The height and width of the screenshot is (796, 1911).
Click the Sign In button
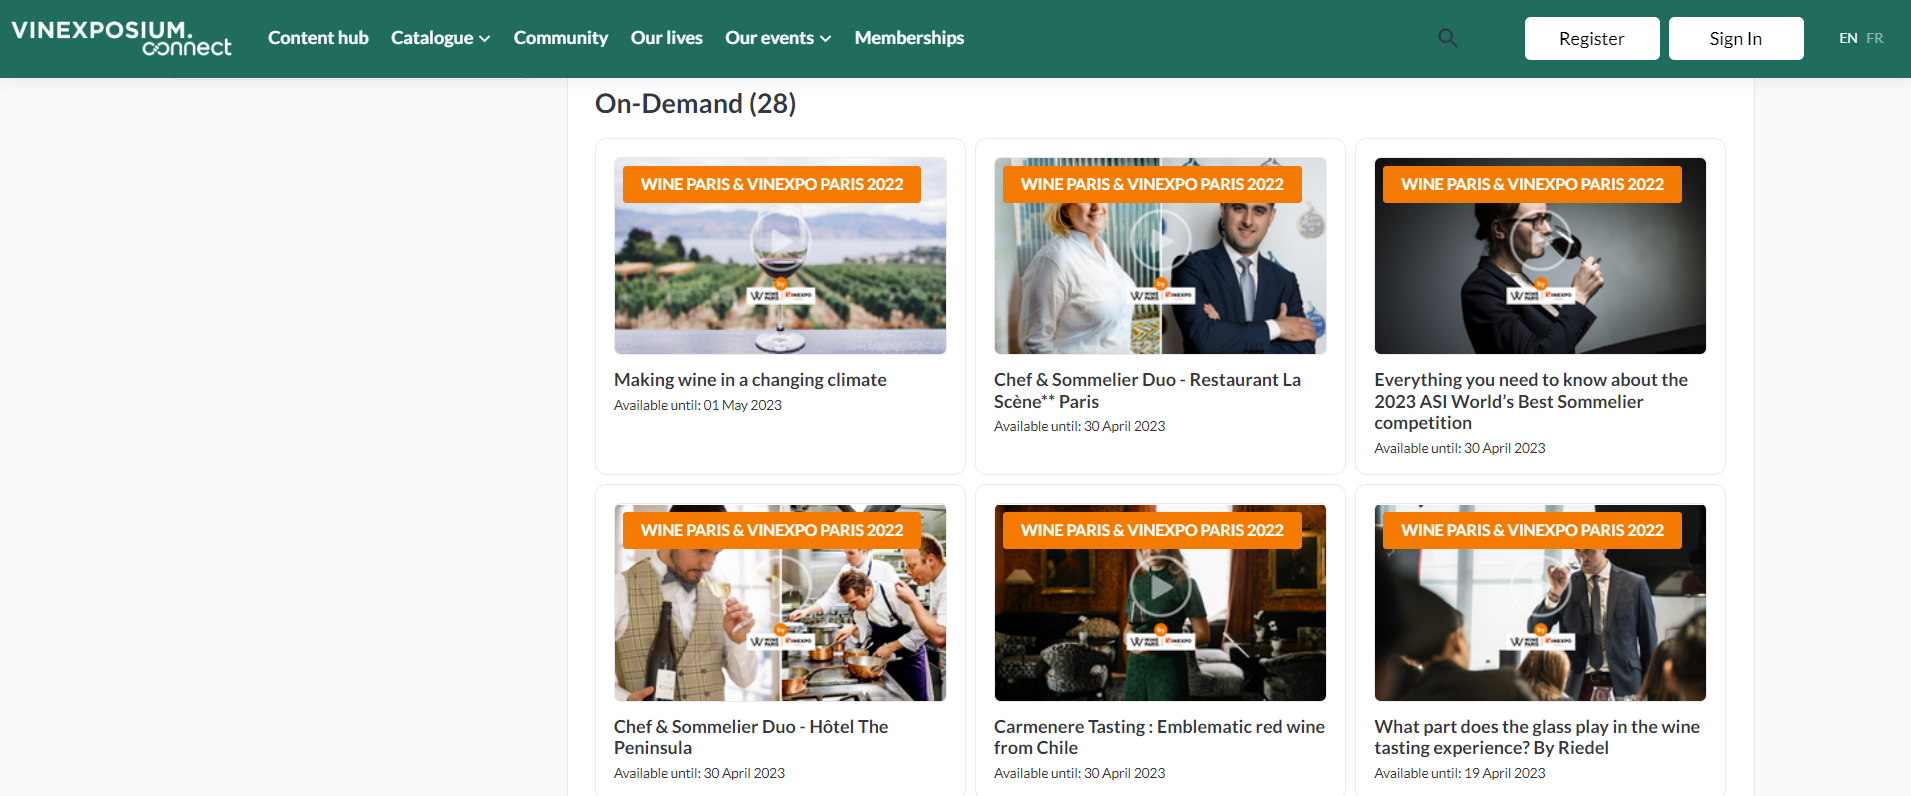tap(1736, 38)
